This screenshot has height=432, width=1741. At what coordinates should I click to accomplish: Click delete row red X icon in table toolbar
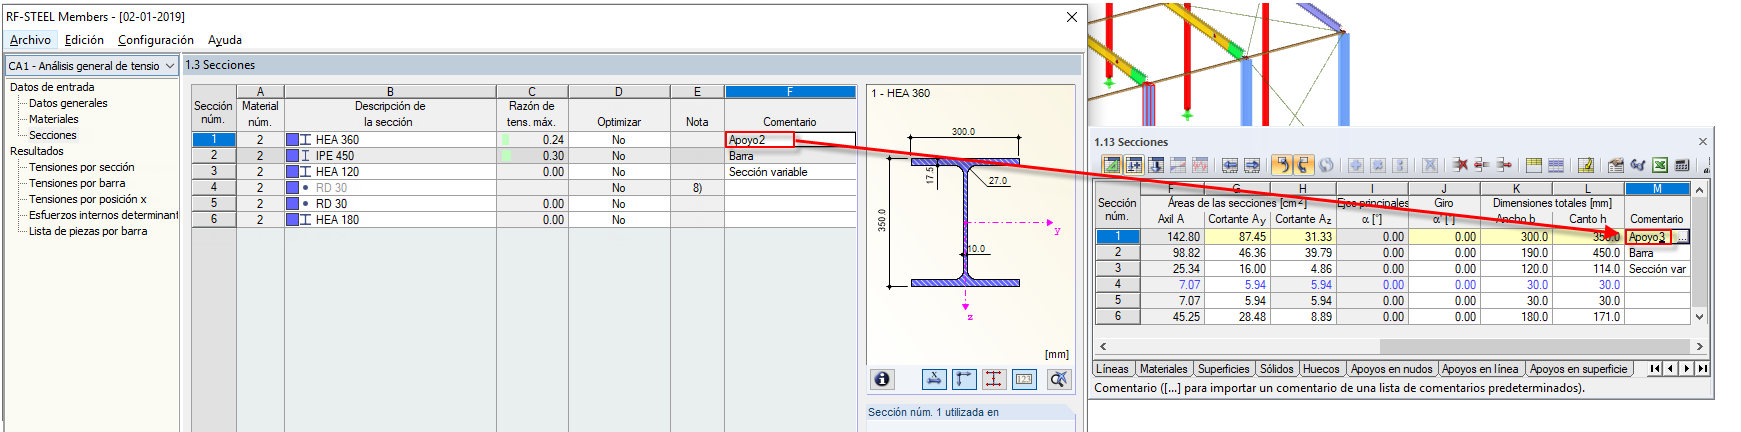click(x=1461, y=165)
